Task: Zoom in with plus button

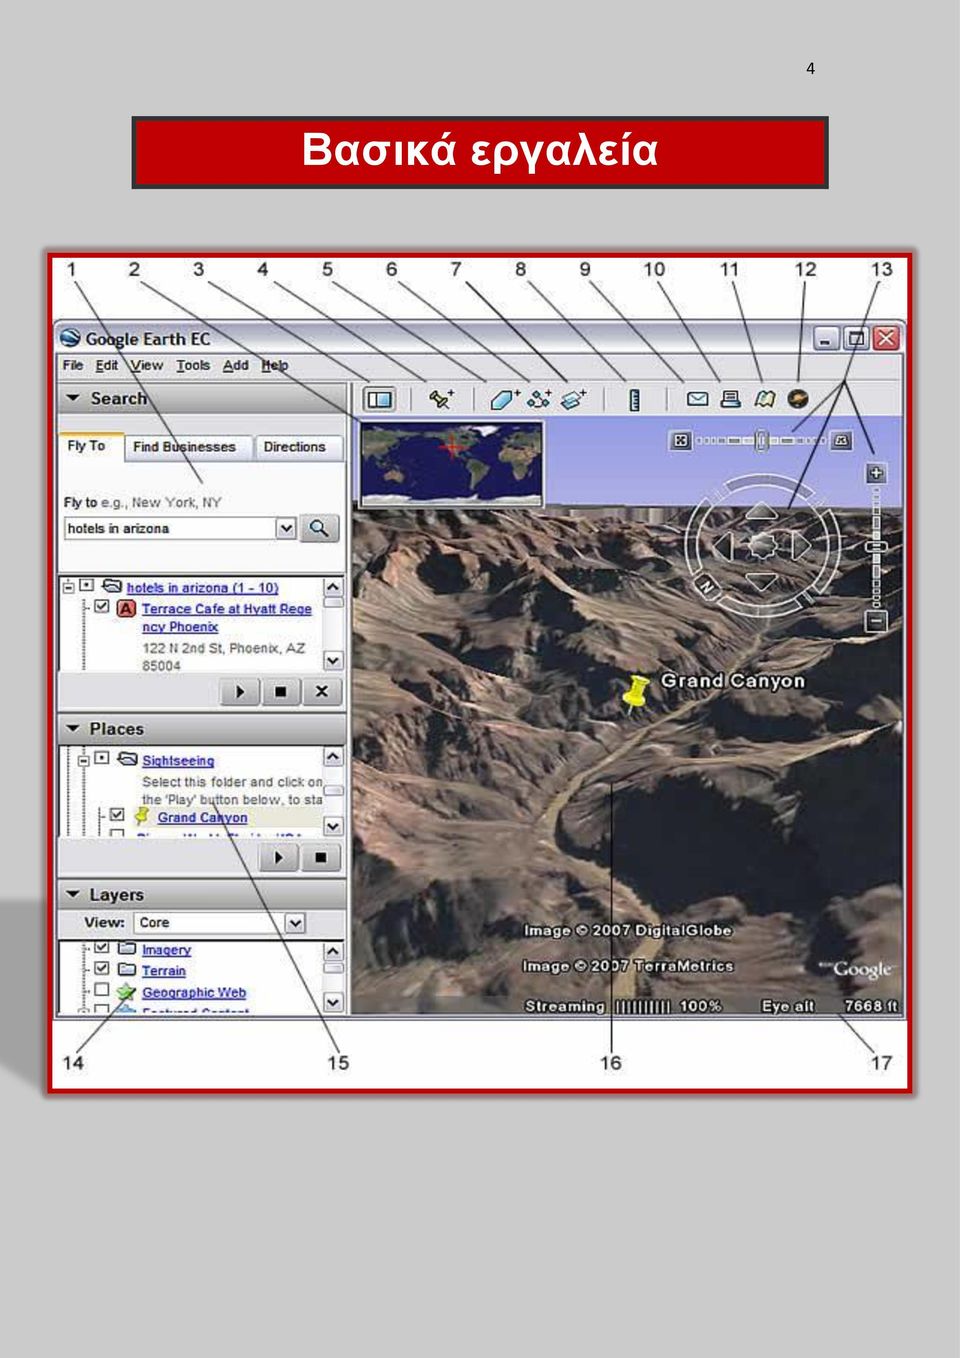Action: click(x=876, y=473)
